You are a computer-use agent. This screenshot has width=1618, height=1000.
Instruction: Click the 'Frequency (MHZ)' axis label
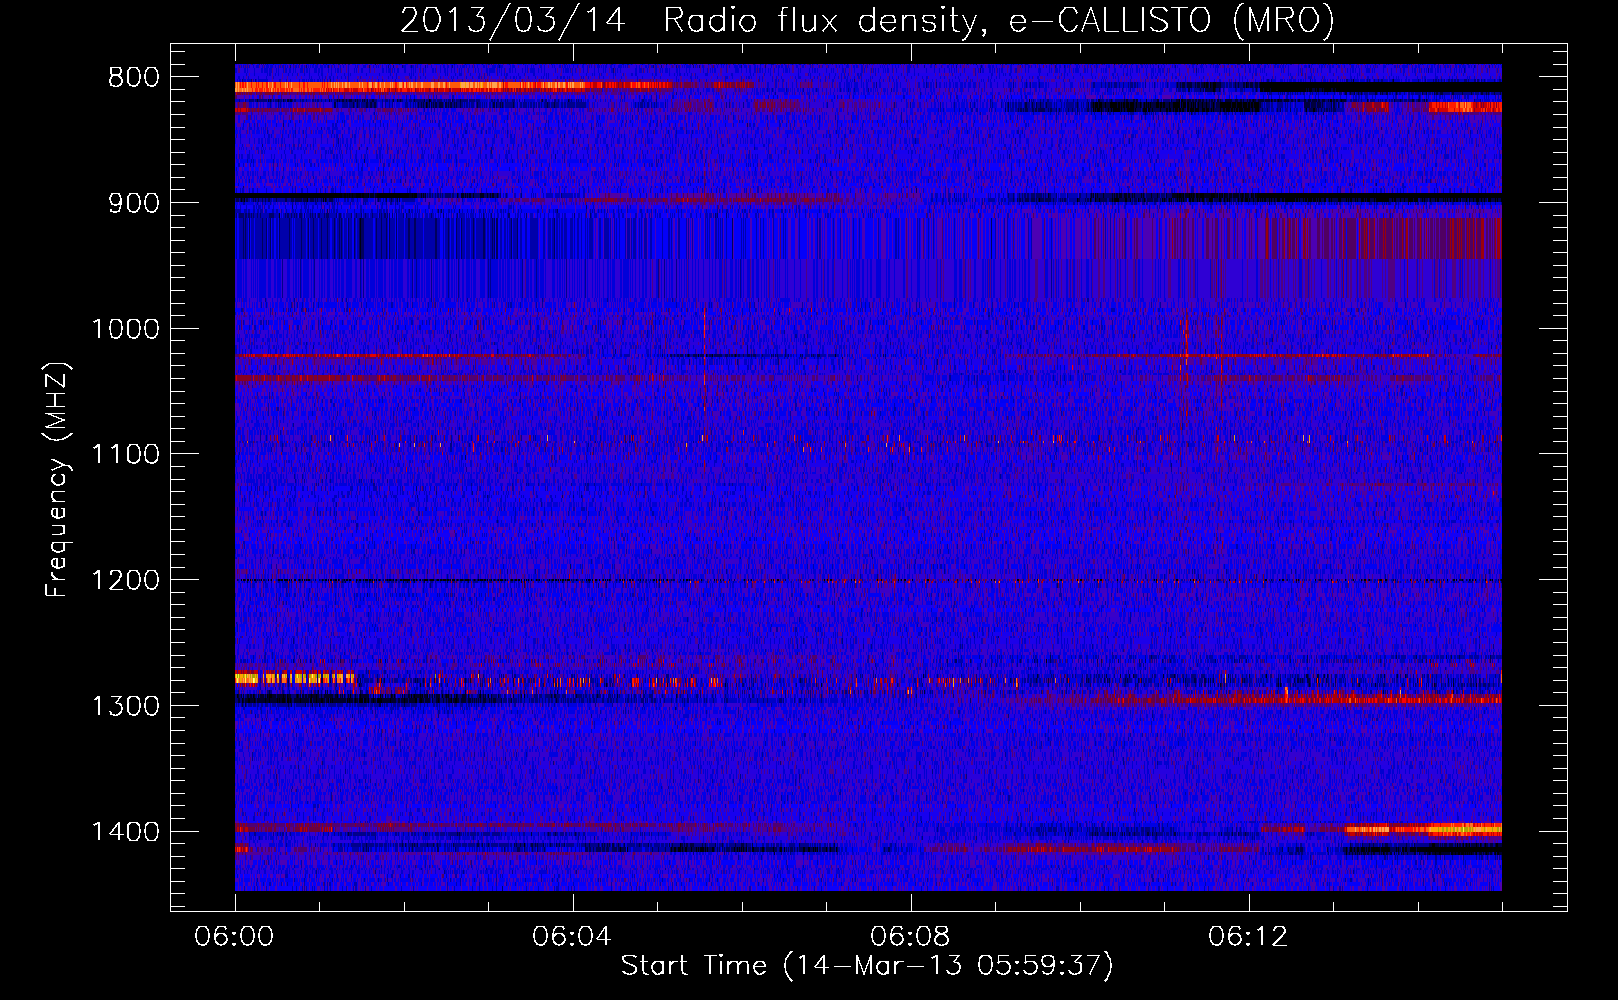click(58, 480)
